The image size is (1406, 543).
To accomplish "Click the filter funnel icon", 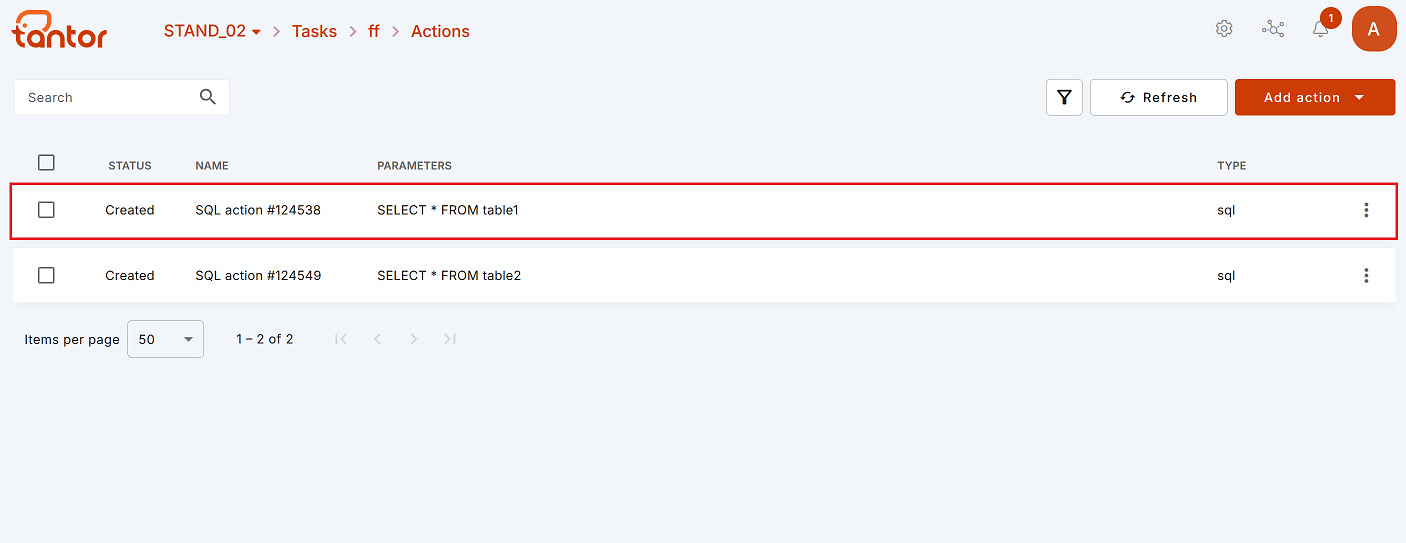I will pos(1064,98).
